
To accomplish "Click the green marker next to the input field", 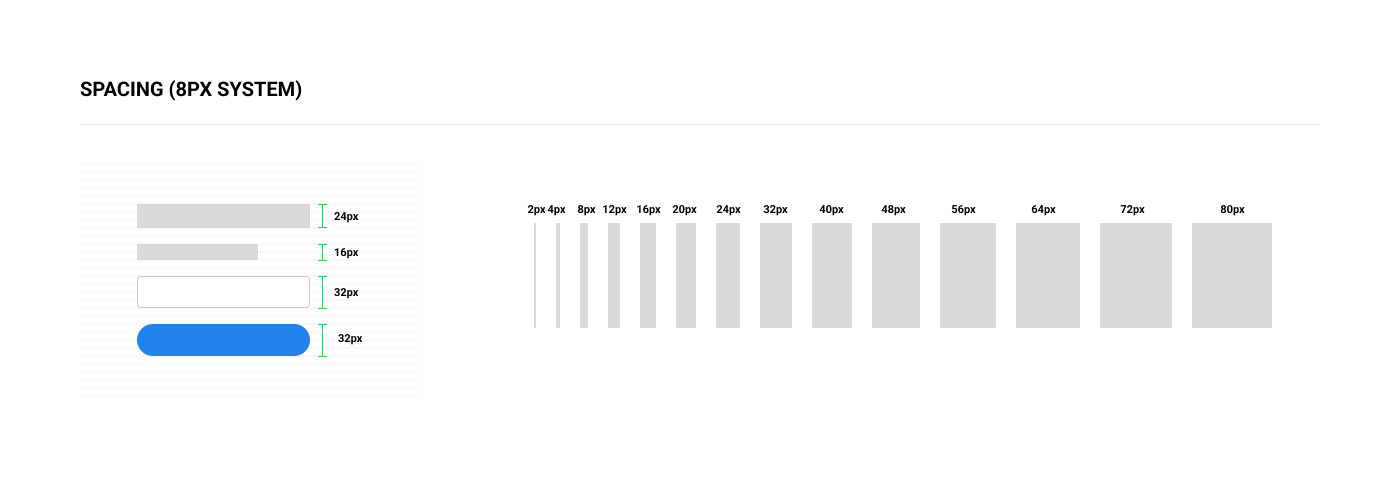I will tap(322, 292).
